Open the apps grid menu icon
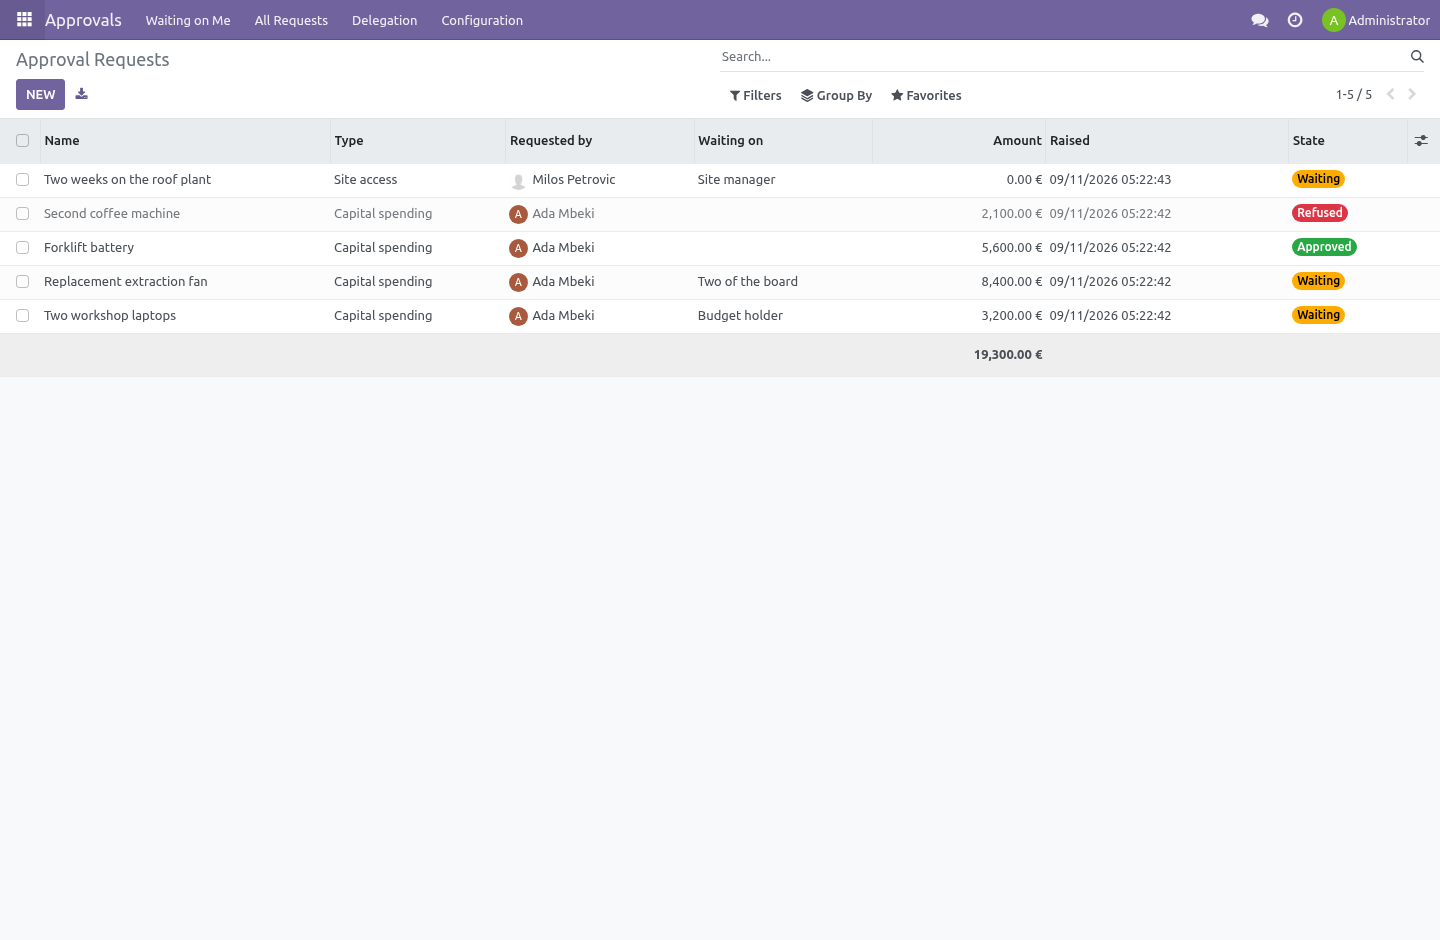The height and width of the screenshot is (940, 1440). point(24,20)
